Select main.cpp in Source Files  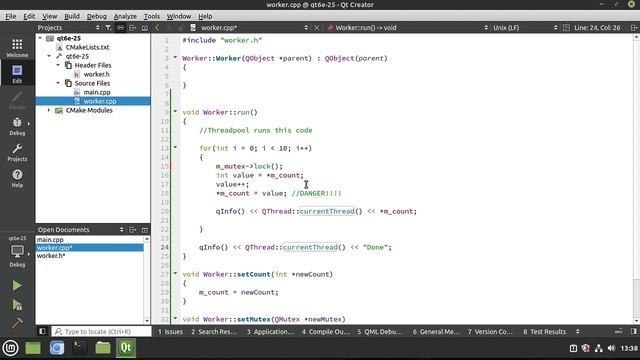click(x=97, y=92)
